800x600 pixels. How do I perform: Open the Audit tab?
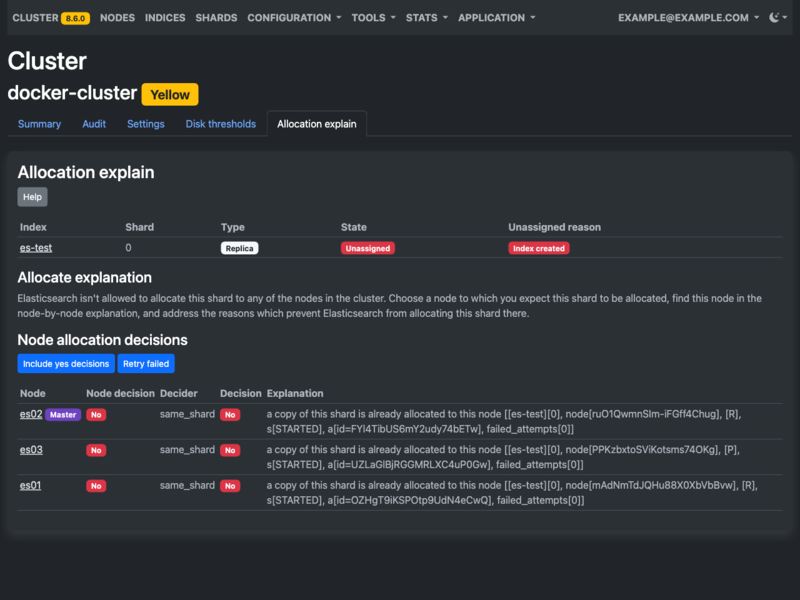pos(93,123)
